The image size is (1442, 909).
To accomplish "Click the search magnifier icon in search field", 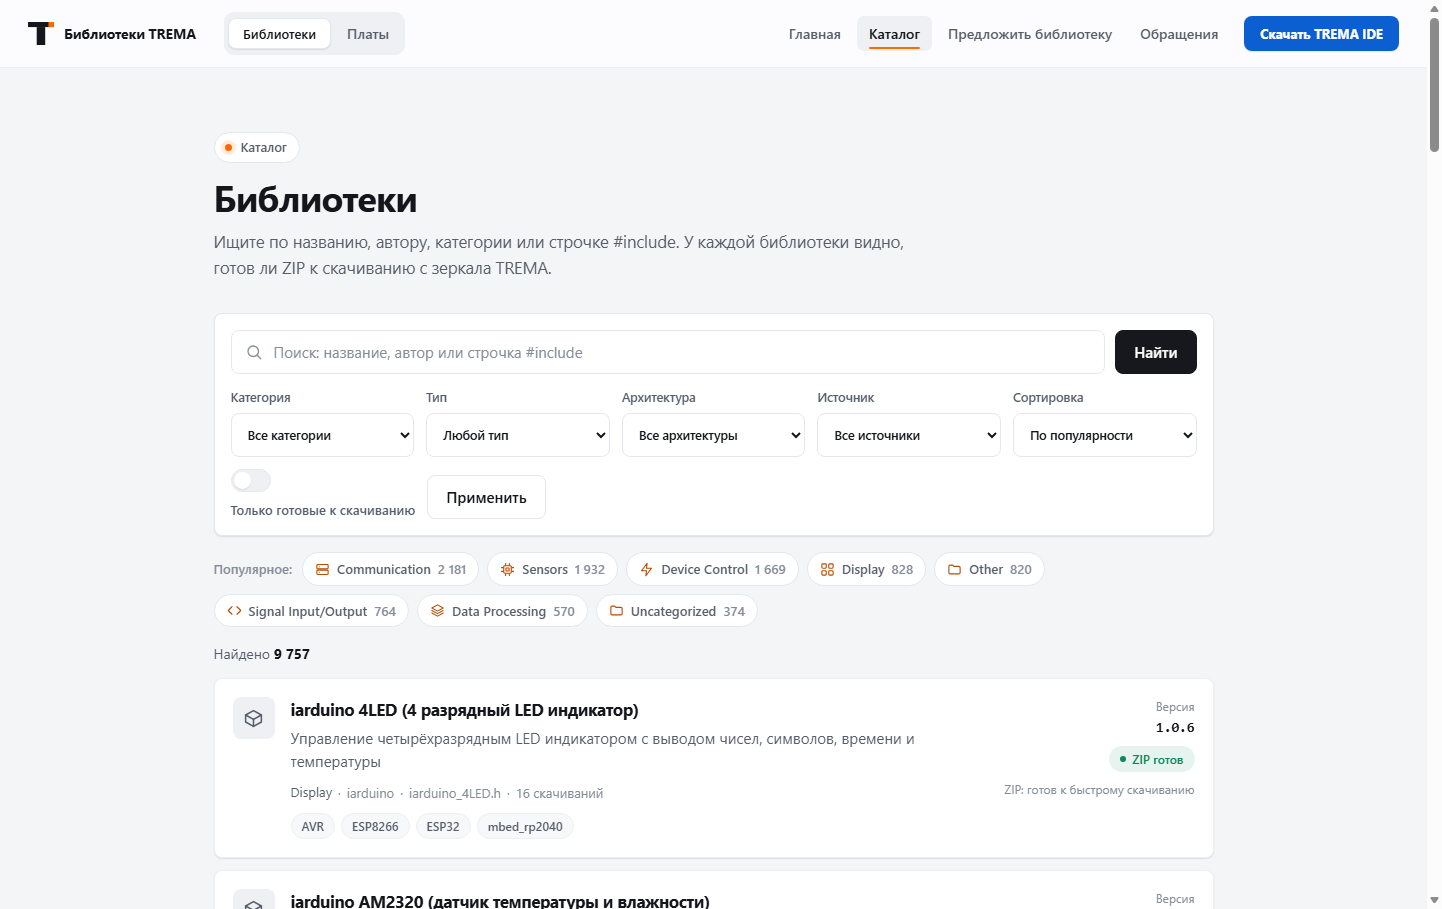I will click(x=254, y=352).
